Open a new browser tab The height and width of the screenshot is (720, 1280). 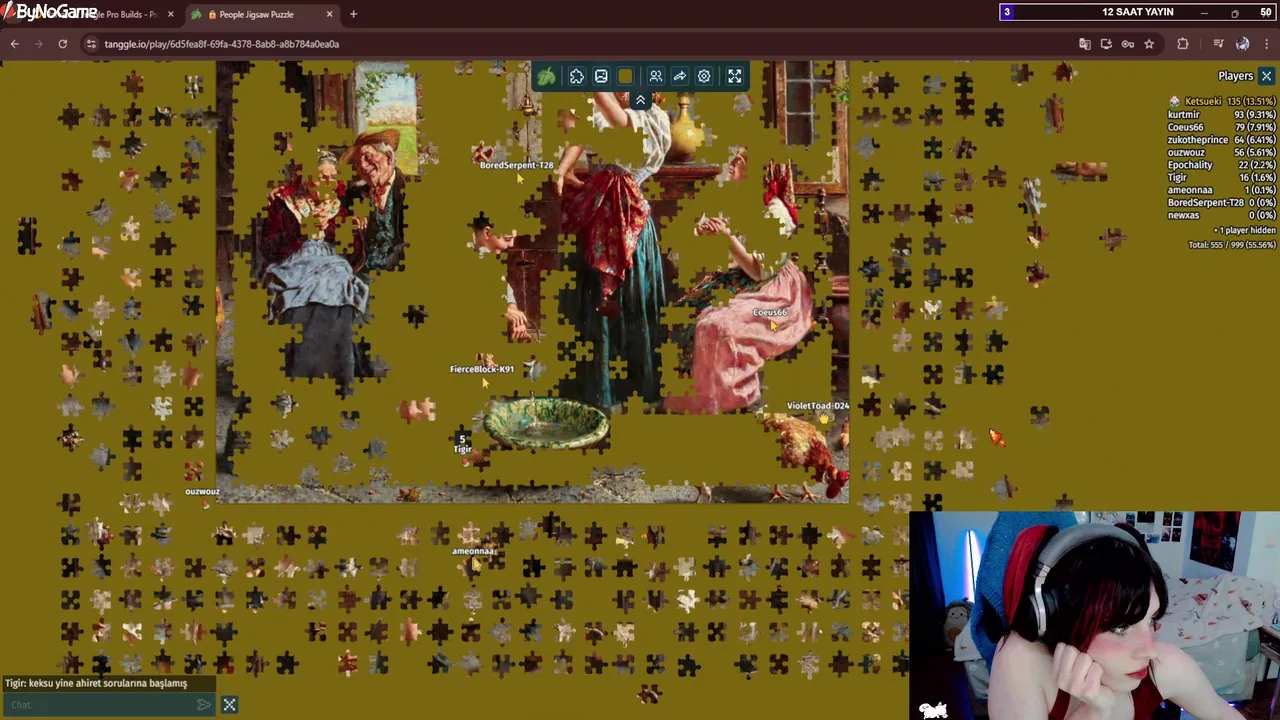pos(353,14)
